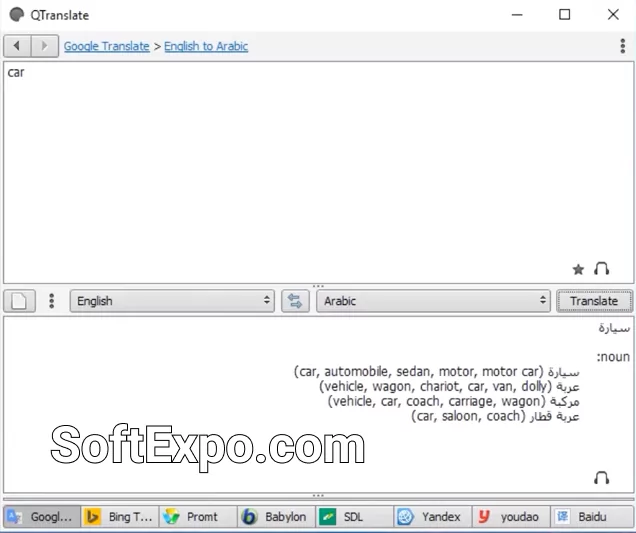Listen to source text via headphones icon
Viewport: 636px width, 533px height.
click(601, 269)
